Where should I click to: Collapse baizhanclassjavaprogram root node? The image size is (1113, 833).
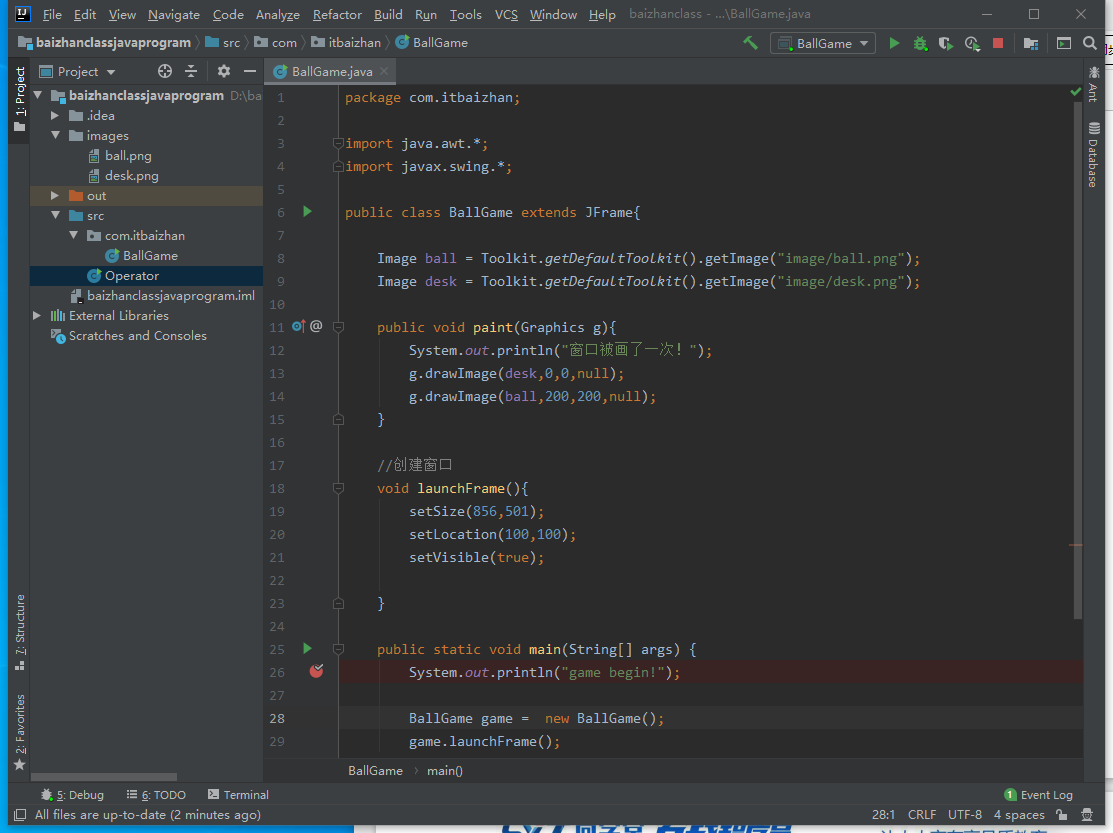pos(37,94)
